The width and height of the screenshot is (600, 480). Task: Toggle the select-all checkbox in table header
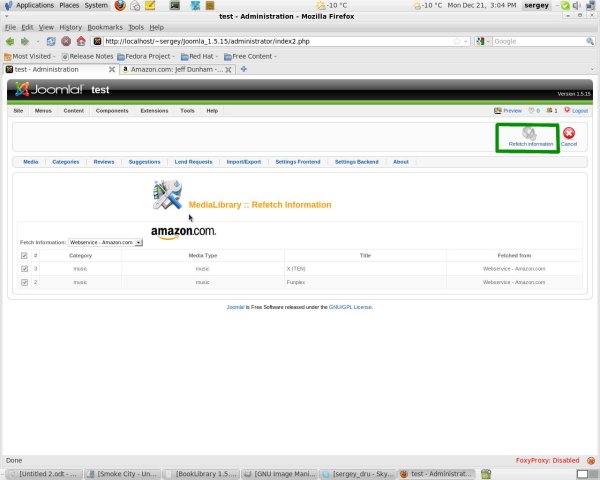(x=24, y=255)
